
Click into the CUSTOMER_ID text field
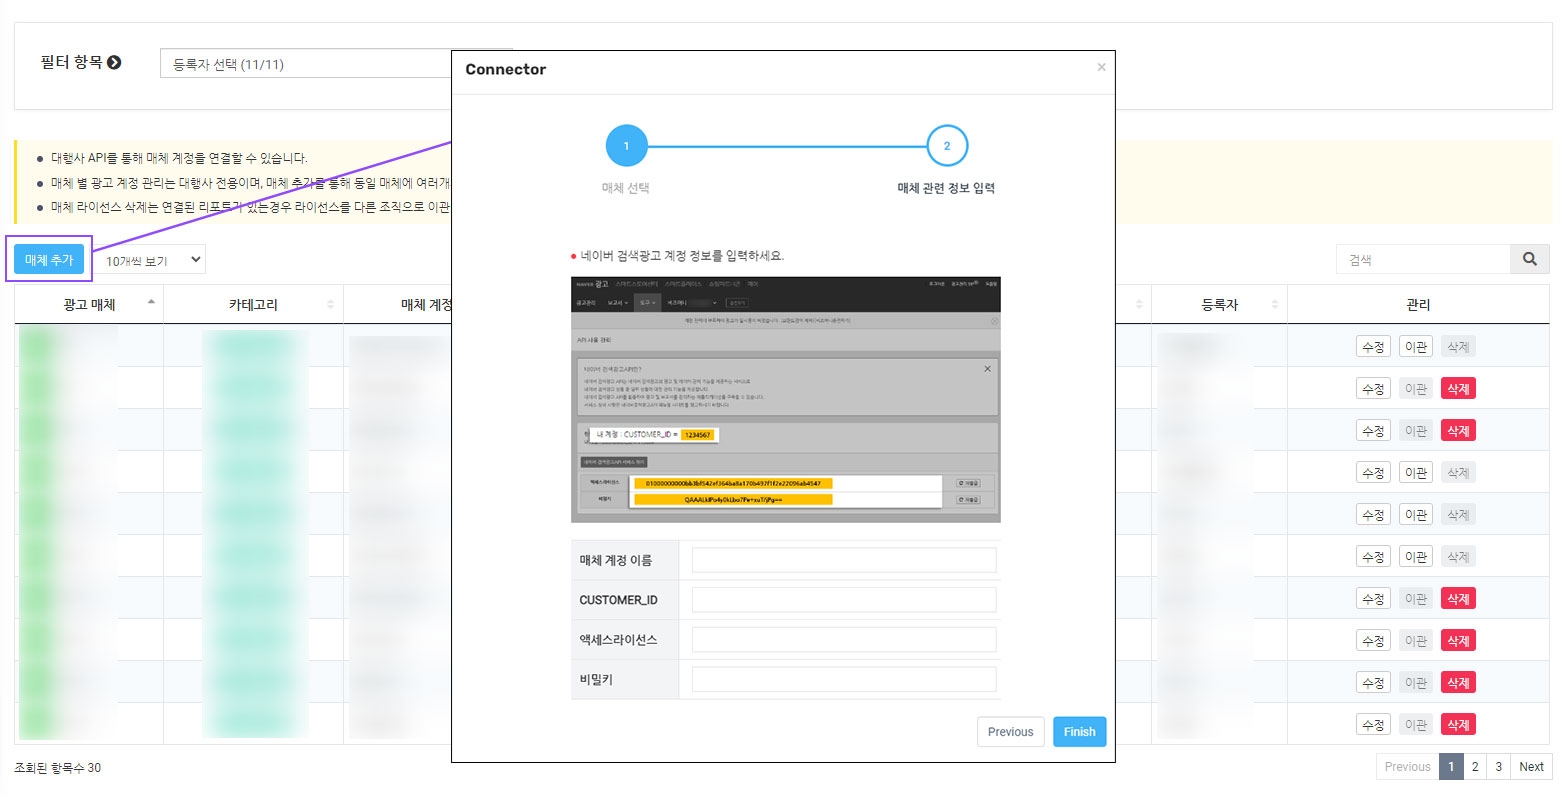point(843,600)
